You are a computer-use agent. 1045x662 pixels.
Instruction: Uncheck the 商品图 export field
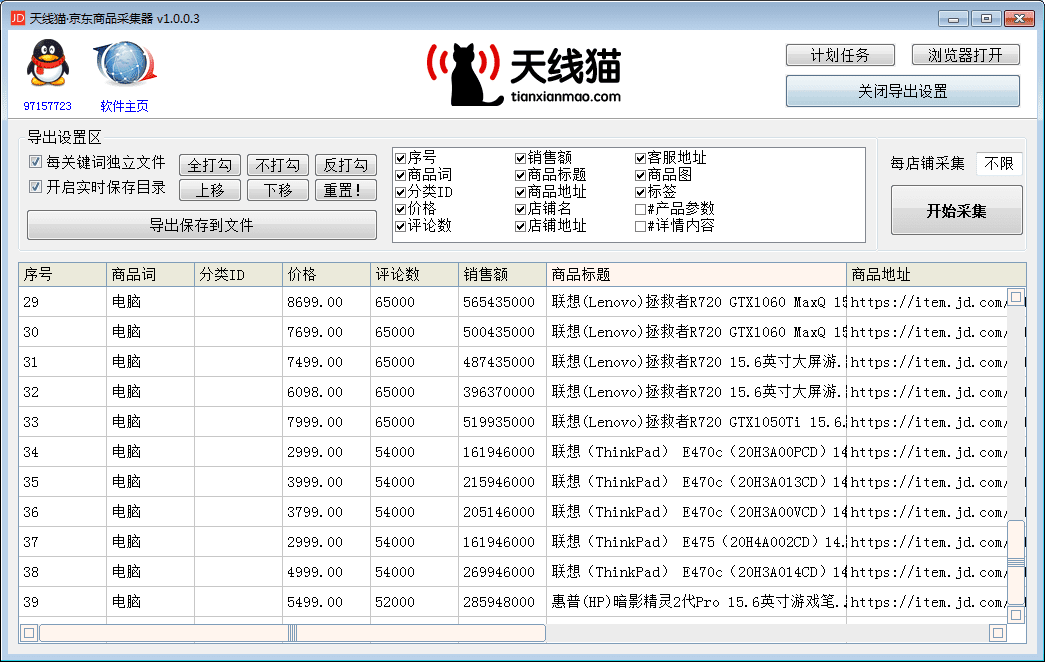(x=640, y=175)
